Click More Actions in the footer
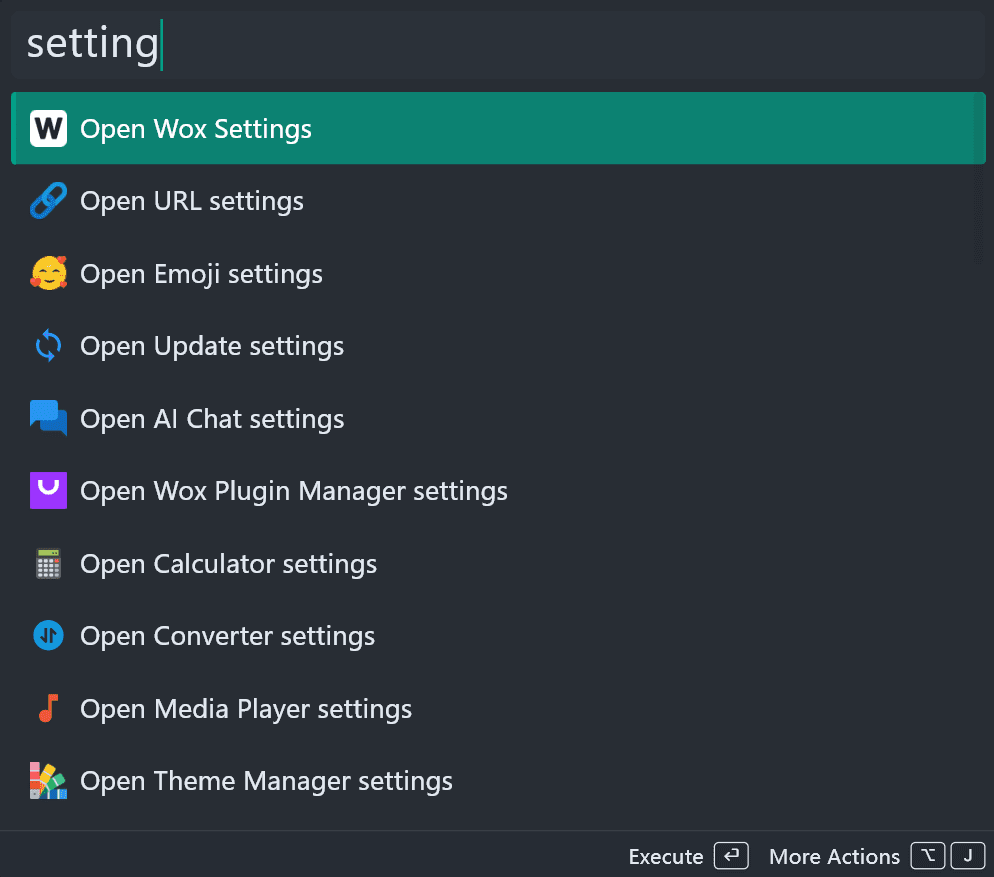This screenshot has width=994, height=877. click(x=877, y=856)
